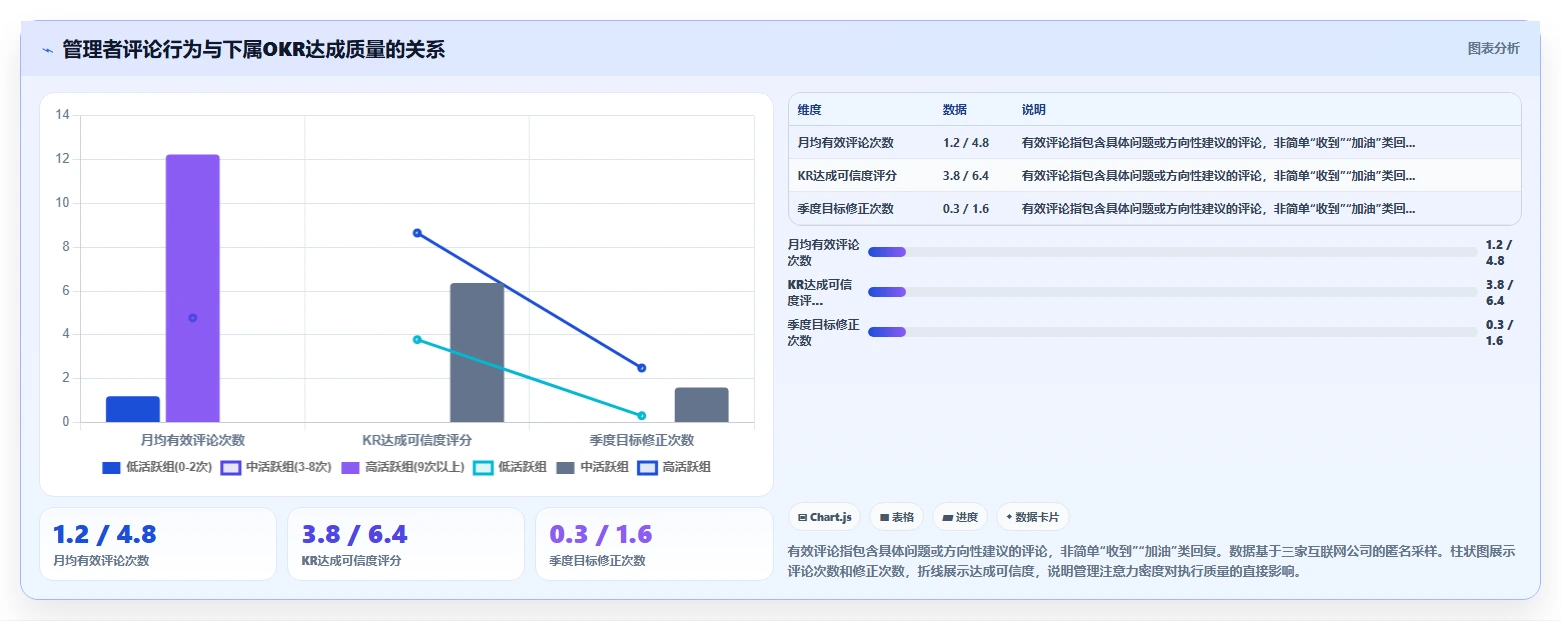Click the 月均有效评论次数 progress bar
The width and height of the screenshot is (1561, 621).
point(1172,252)
